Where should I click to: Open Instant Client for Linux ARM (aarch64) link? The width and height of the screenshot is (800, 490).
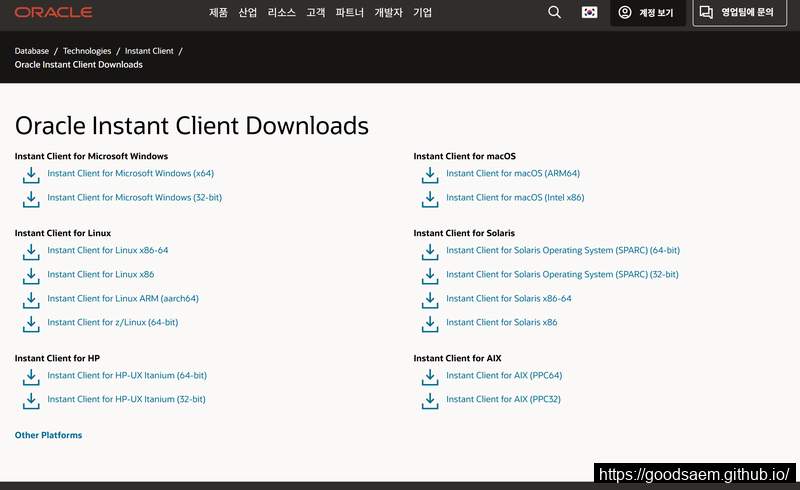click(123, 298)
